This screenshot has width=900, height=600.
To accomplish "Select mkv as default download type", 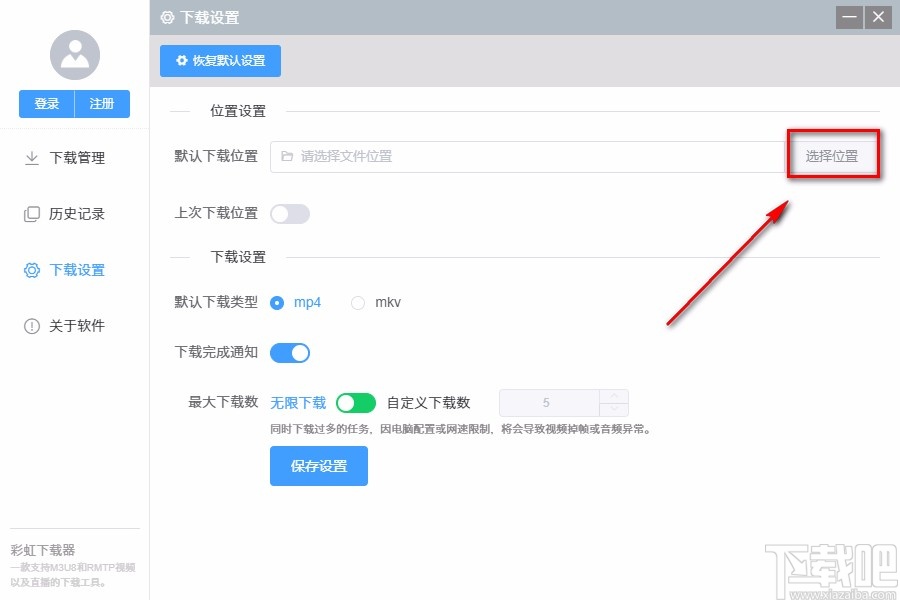I will [357, 302].
